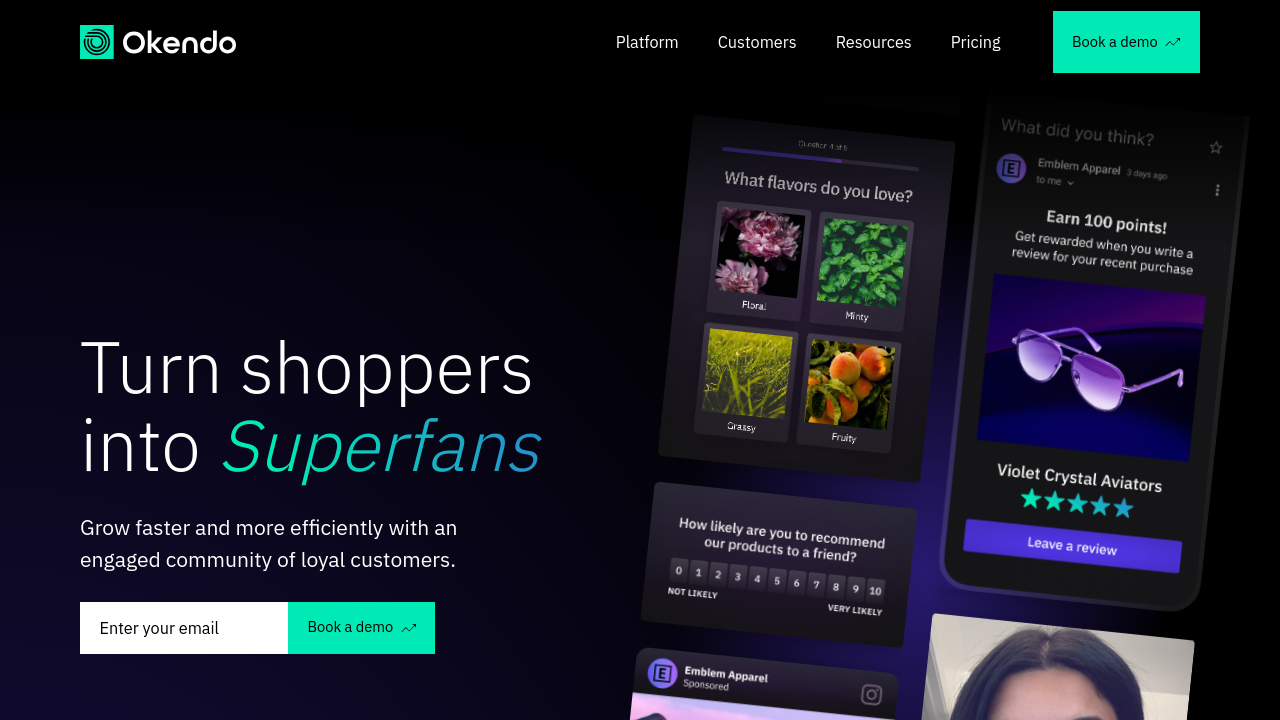Screen dimensions: 1280x720
Task: Click the Okendo logo icon
Action: (97, 42)
